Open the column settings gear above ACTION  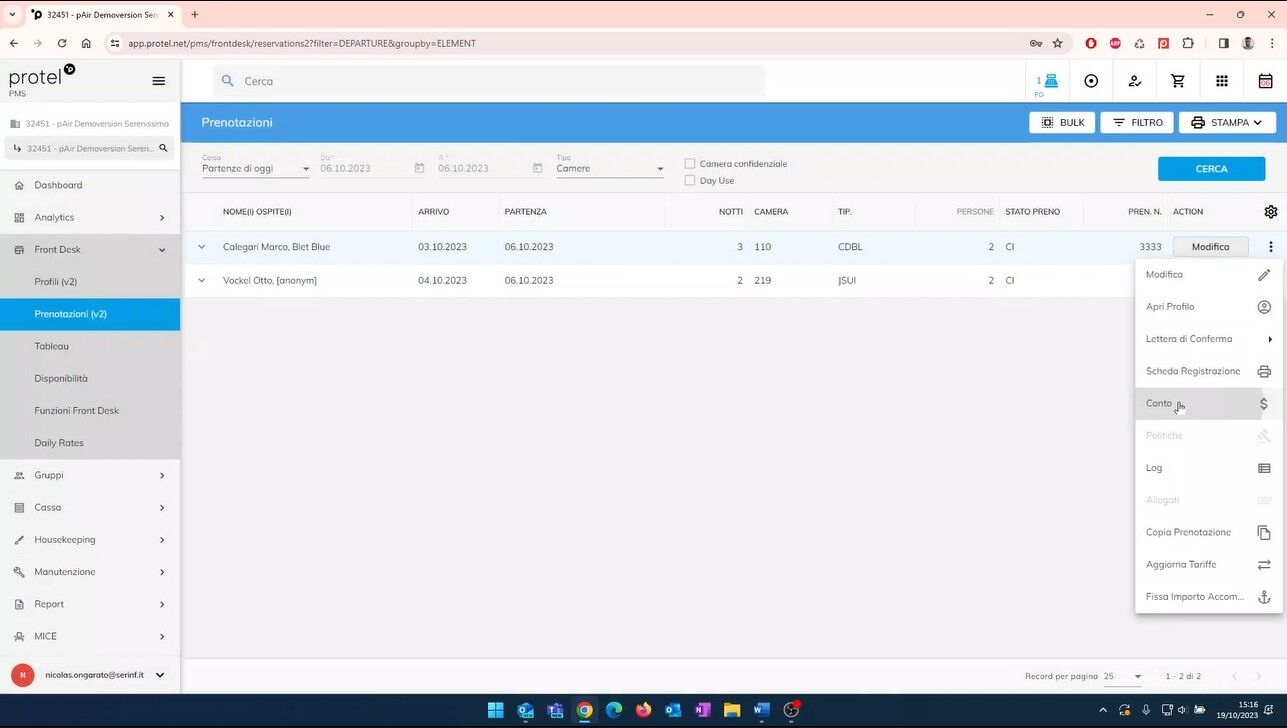click(x=1270, y=211)
